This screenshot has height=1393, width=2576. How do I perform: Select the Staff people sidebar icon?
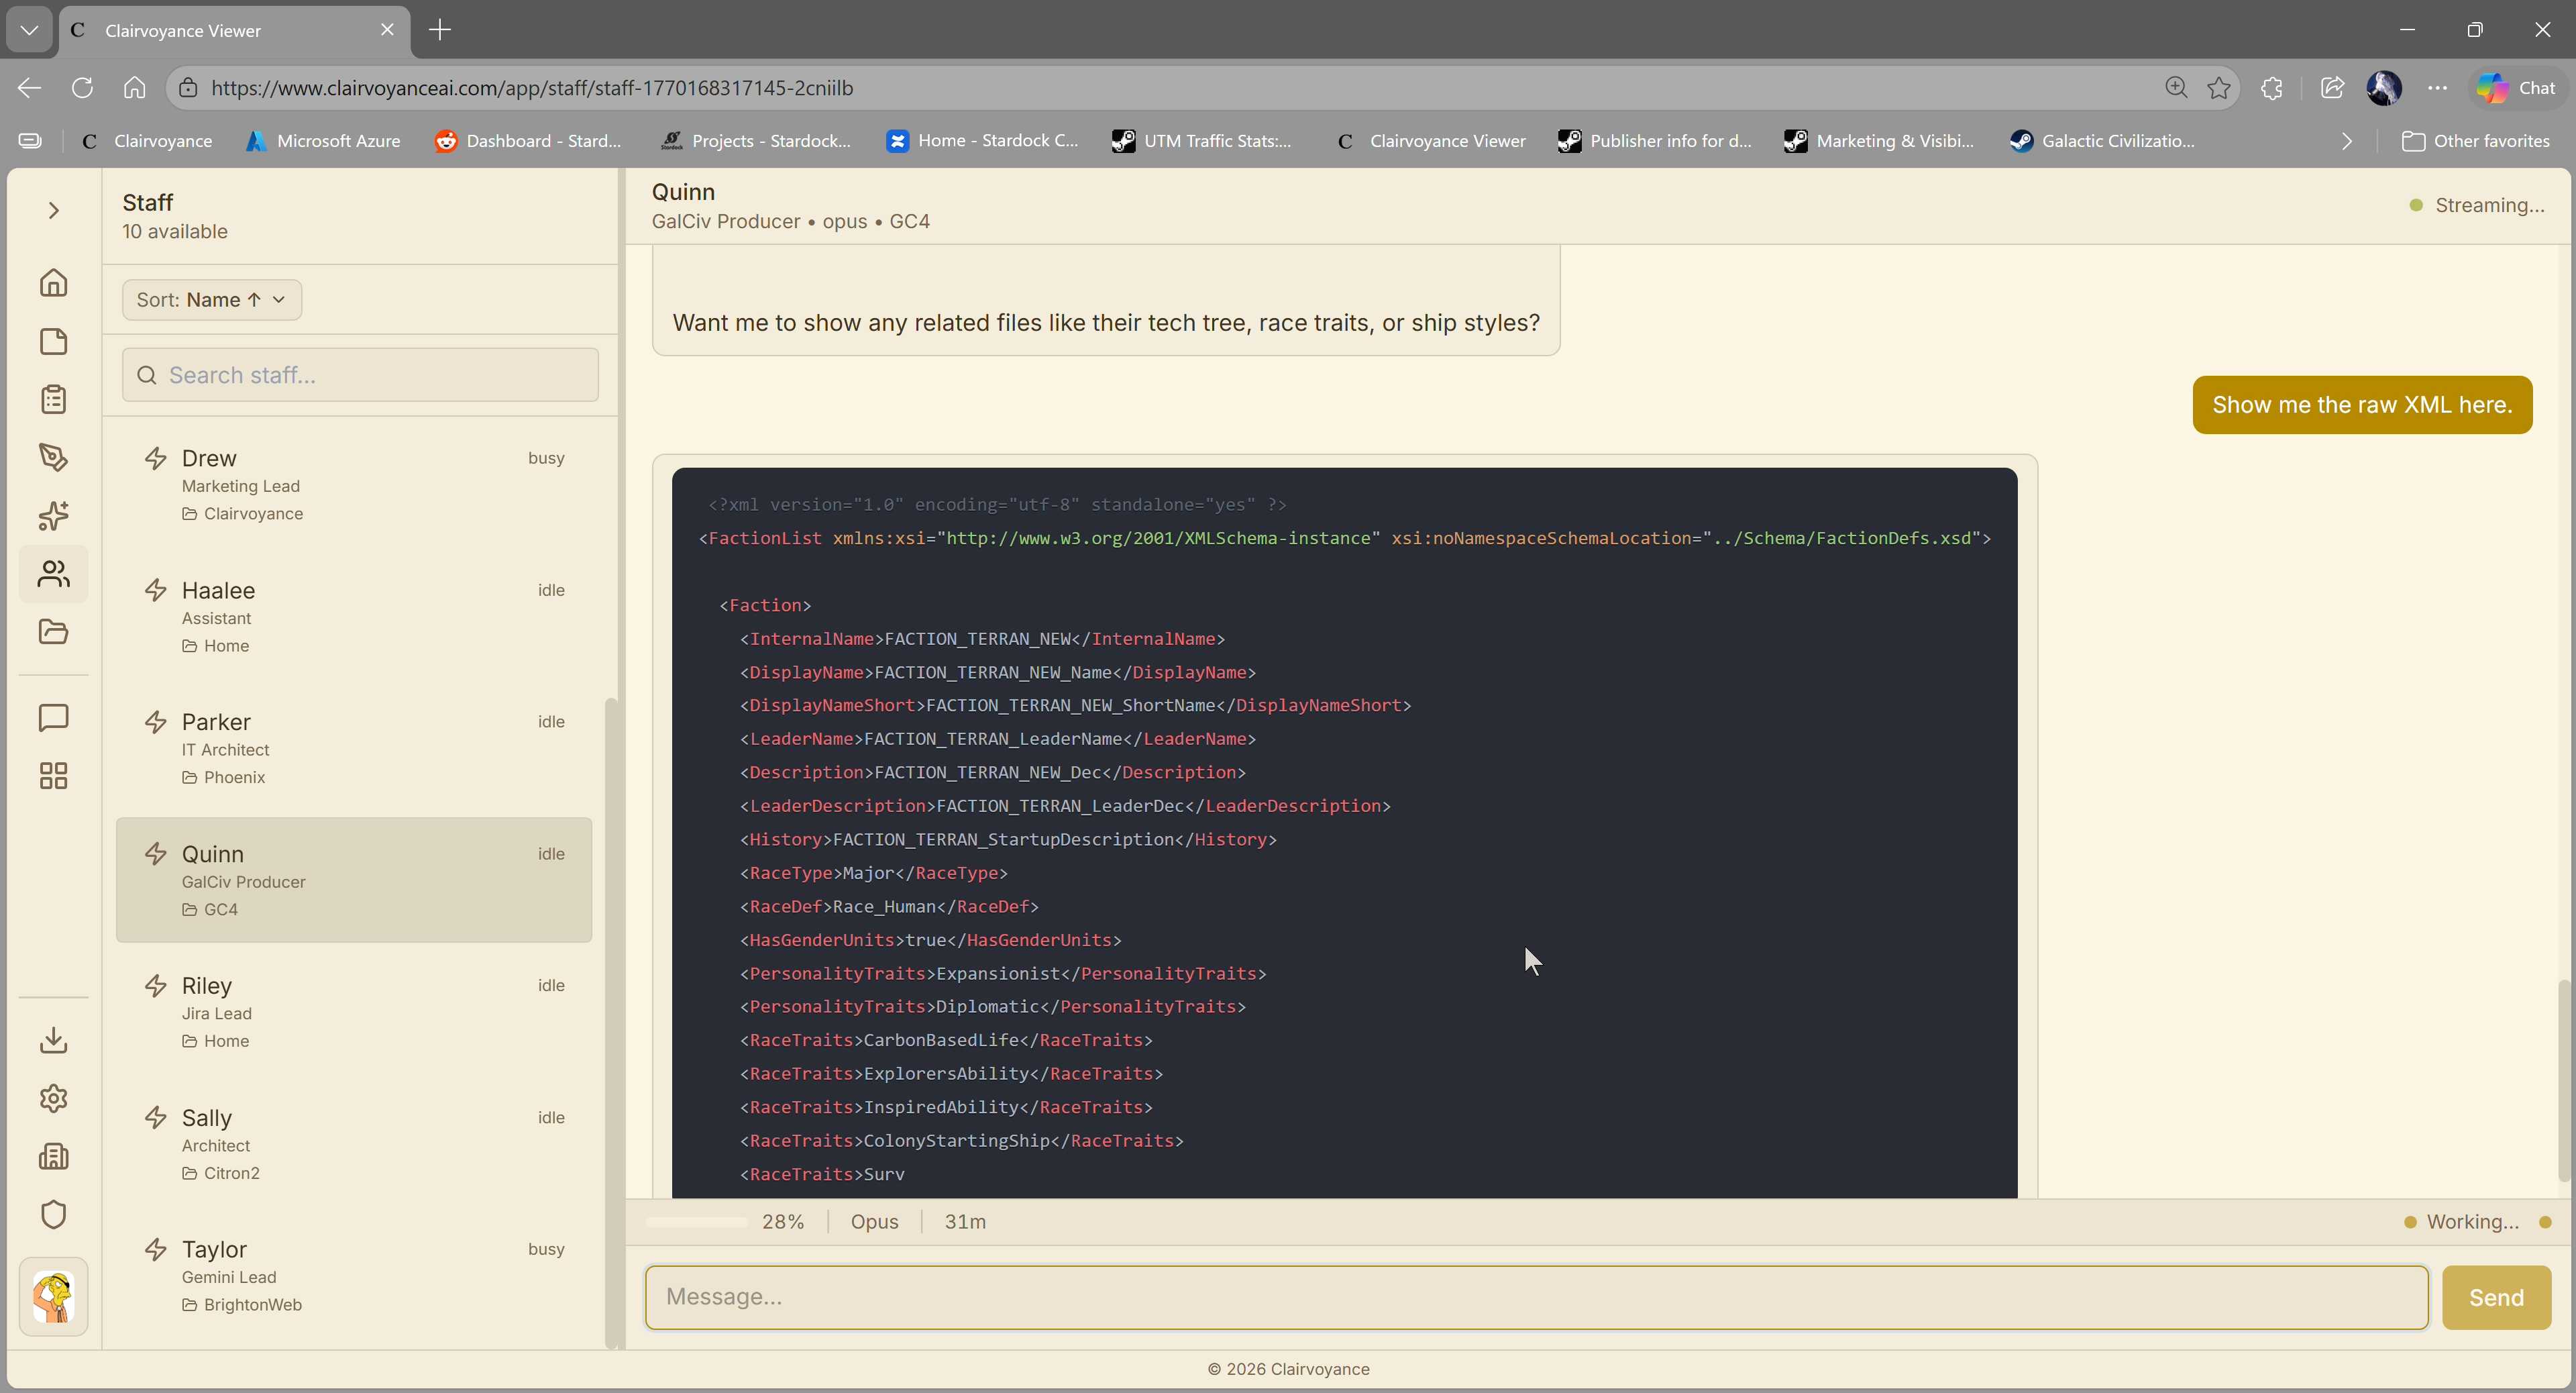[53, 574]
